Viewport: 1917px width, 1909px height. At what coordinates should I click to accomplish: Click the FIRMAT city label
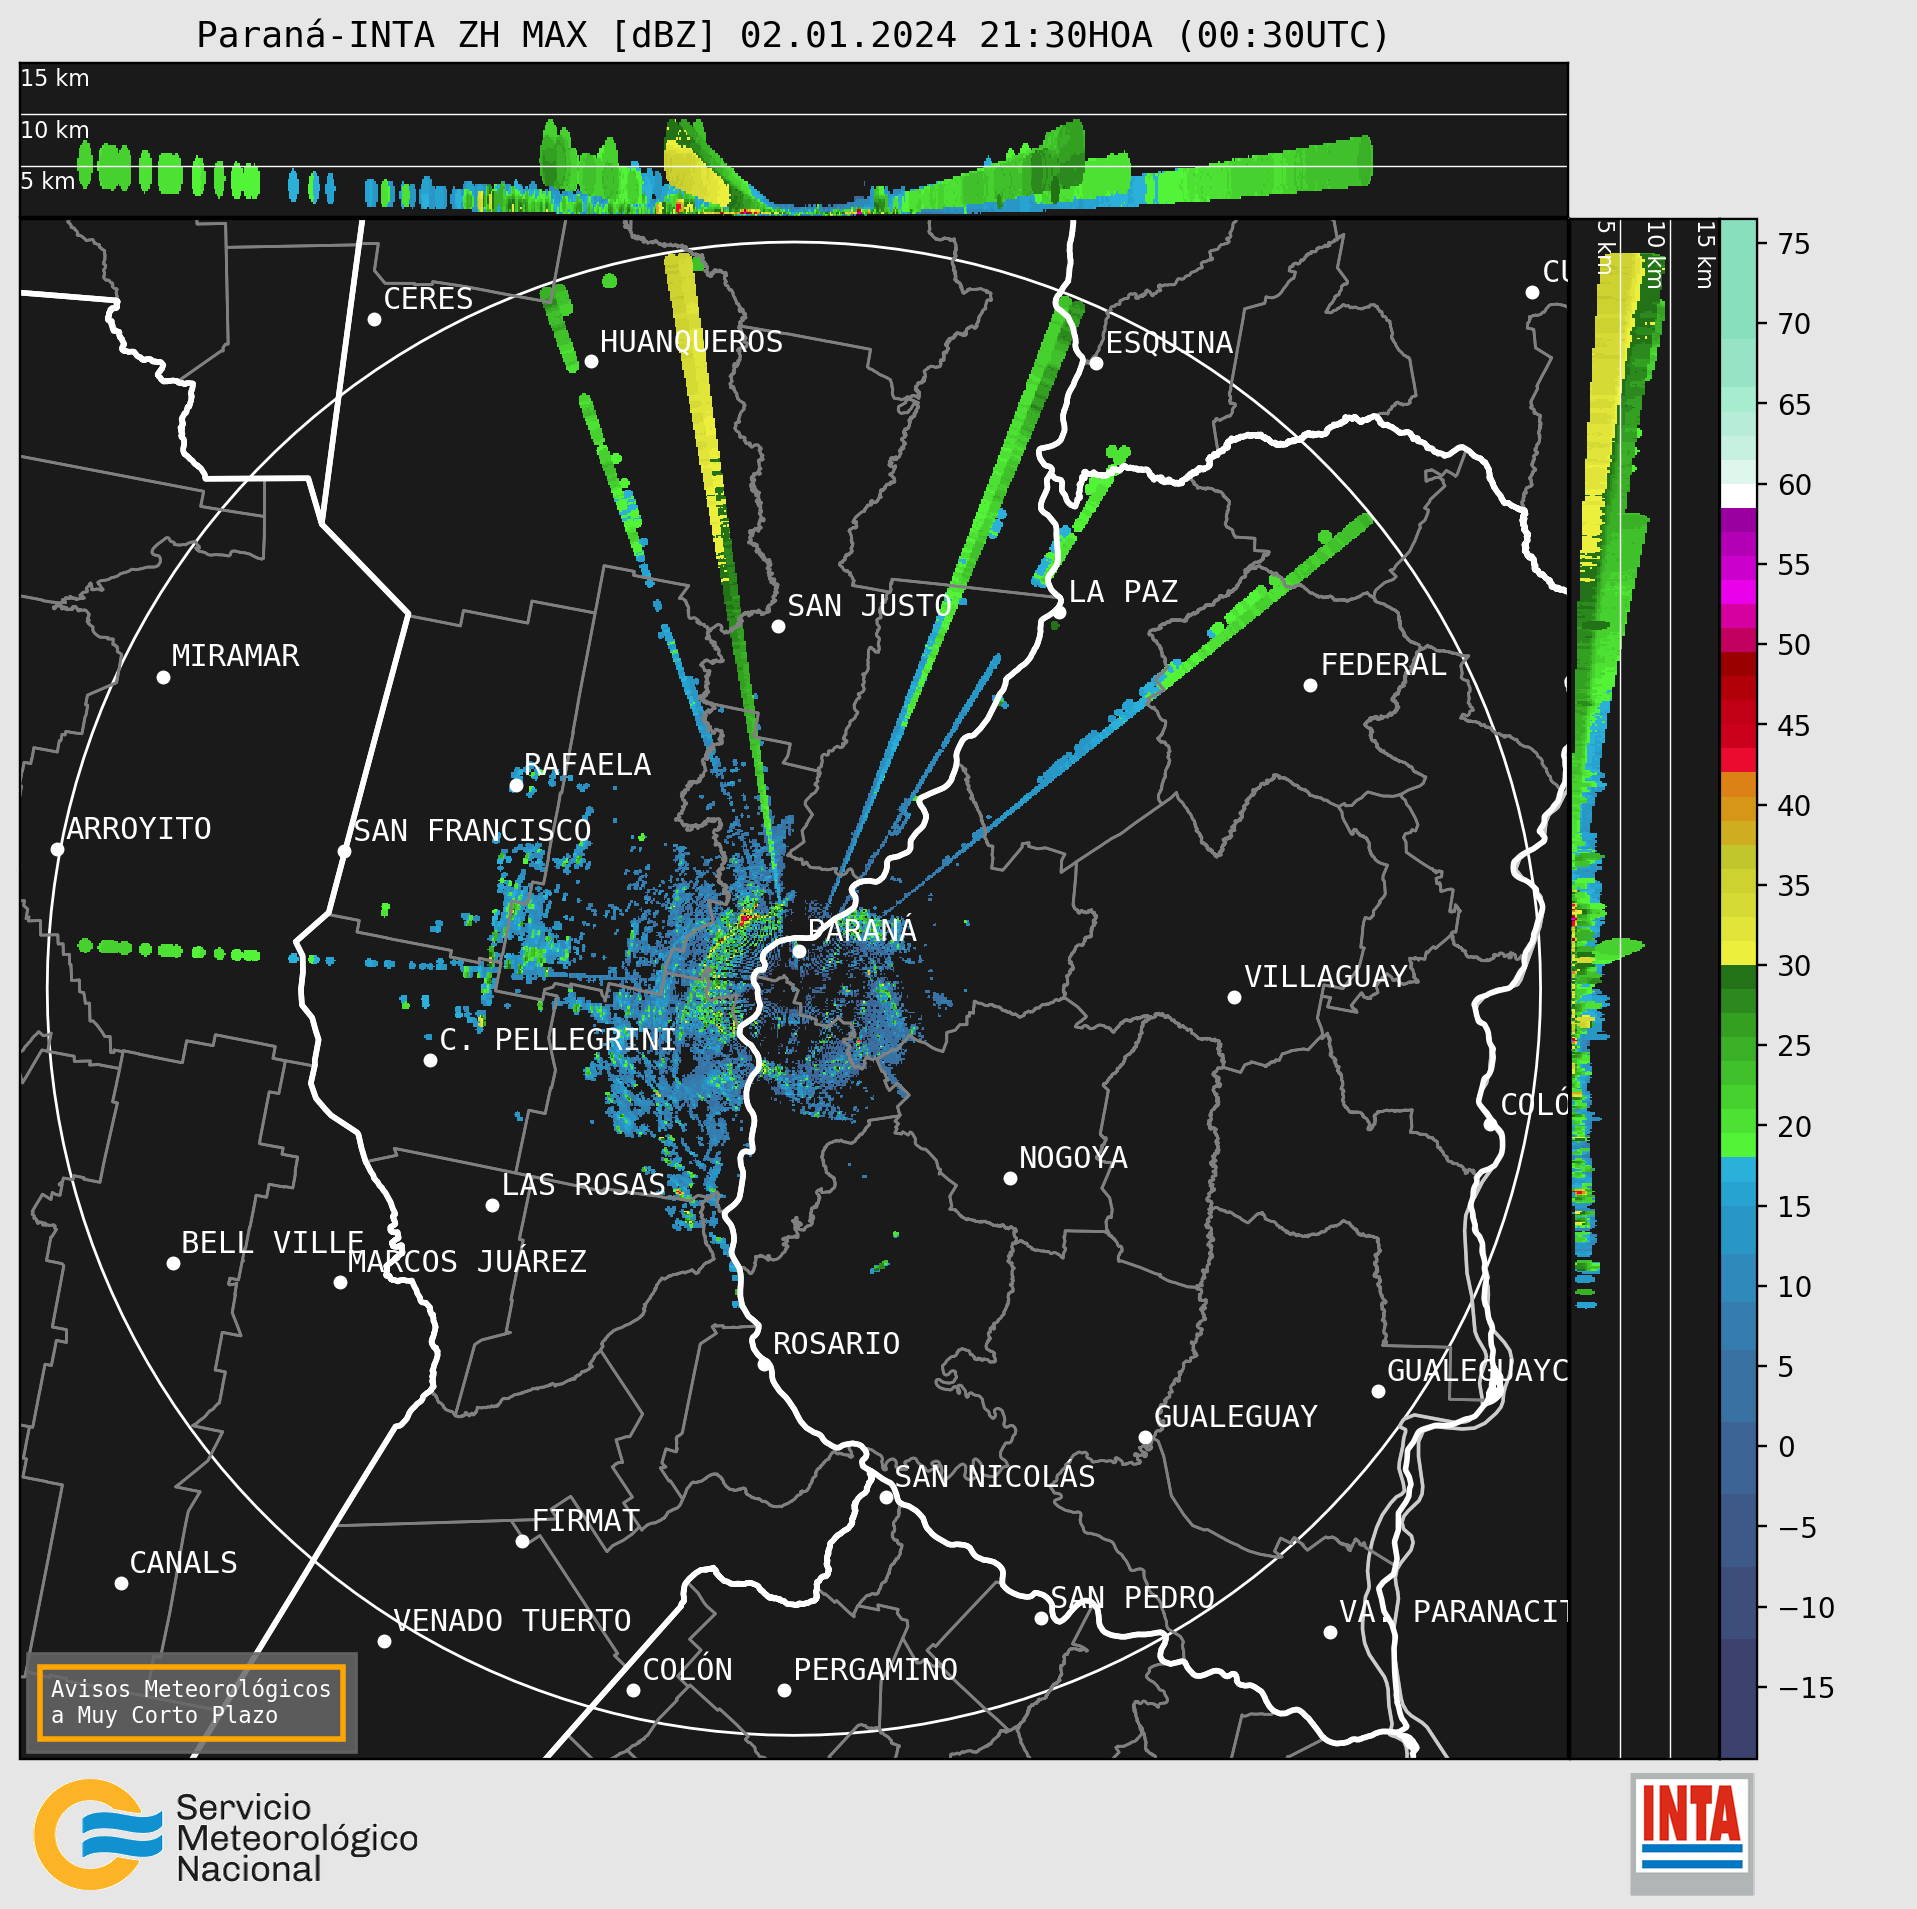[x=585, y=1520]
